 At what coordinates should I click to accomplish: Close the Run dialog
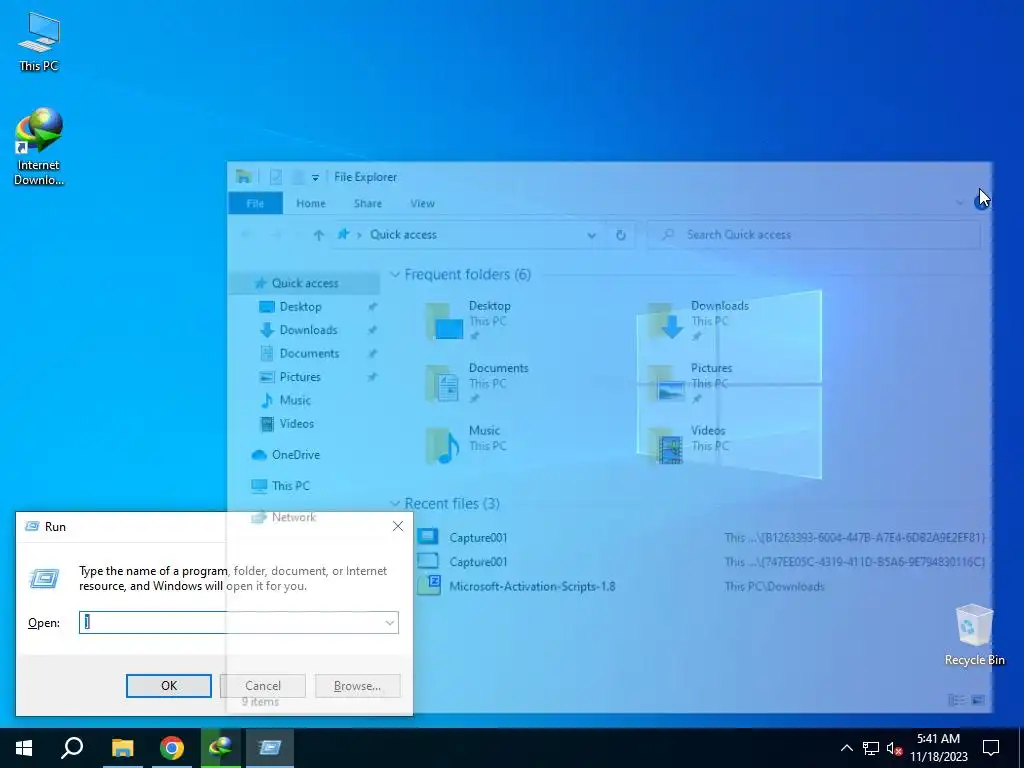(398, 526)
